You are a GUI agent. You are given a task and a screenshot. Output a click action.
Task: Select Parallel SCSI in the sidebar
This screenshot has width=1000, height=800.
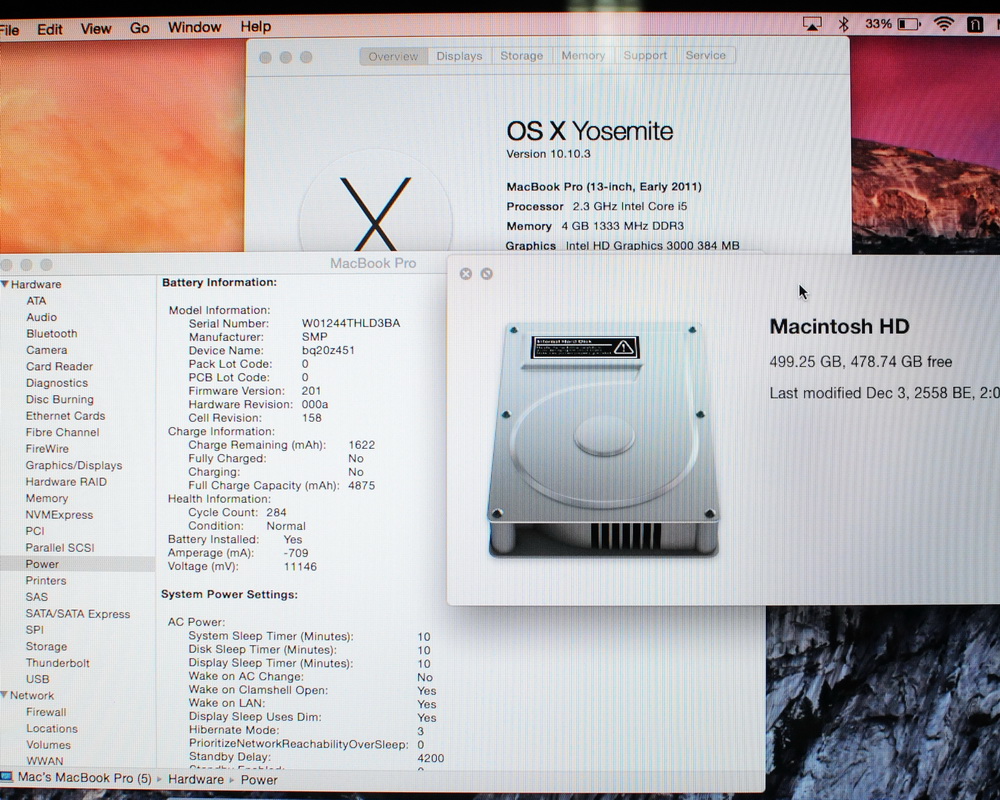point(60,547)
